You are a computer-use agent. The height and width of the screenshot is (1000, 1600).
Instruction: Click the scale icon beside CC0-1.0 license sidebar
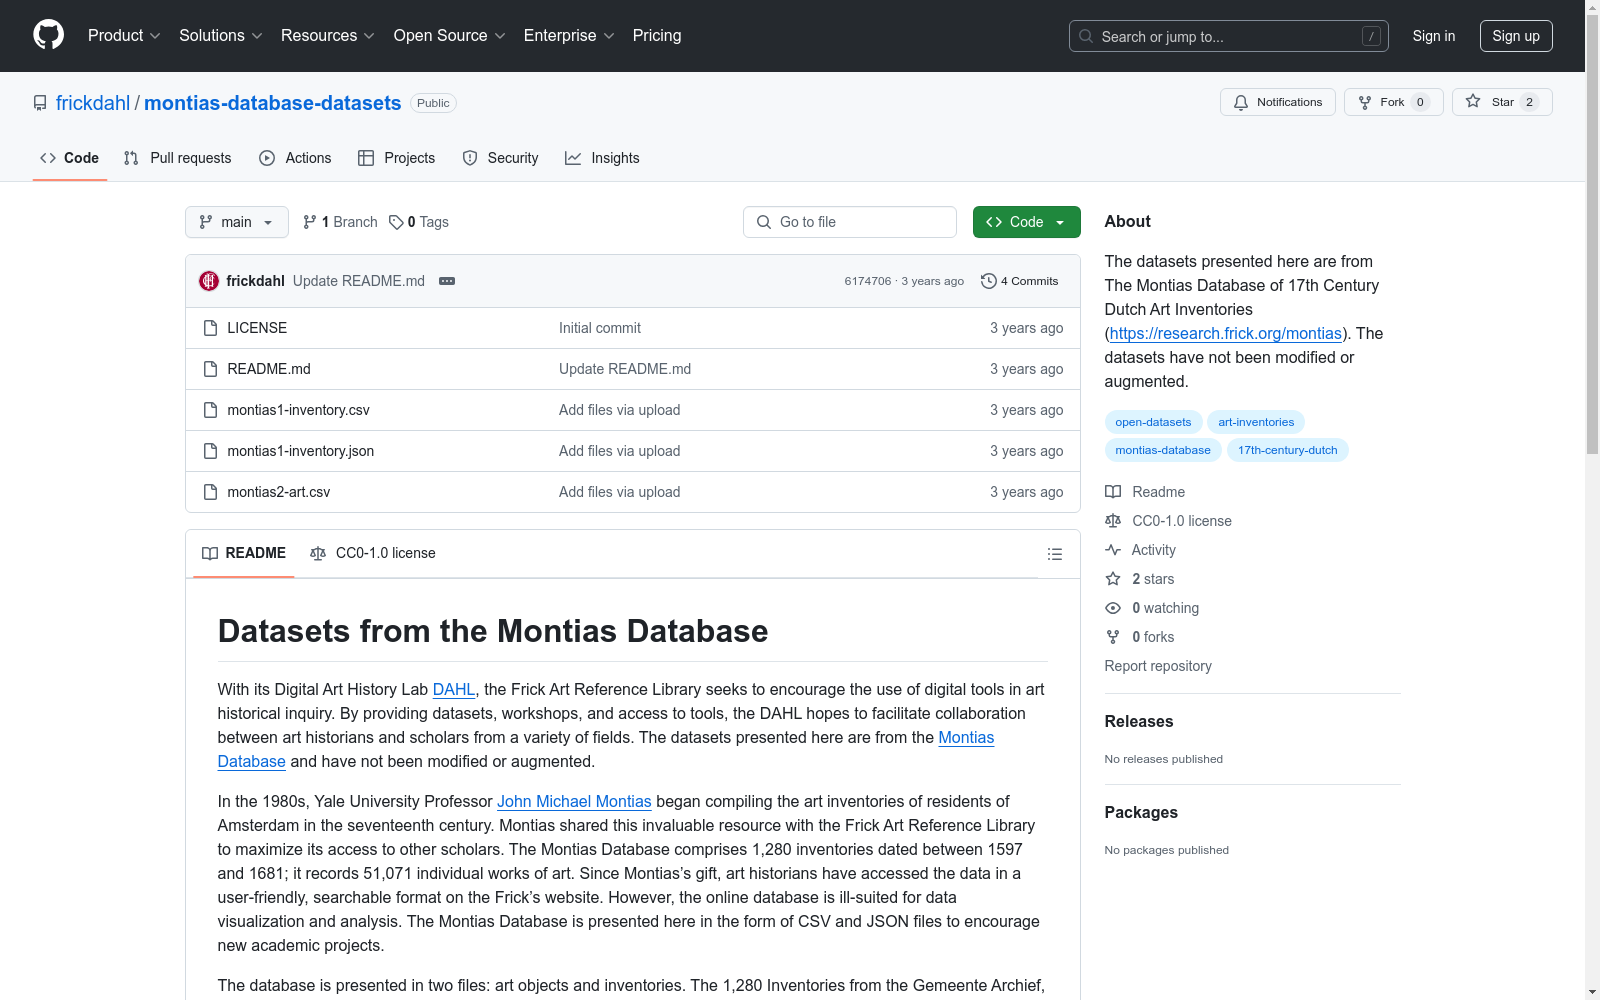pyautogui.click(x=1113, y=521)
